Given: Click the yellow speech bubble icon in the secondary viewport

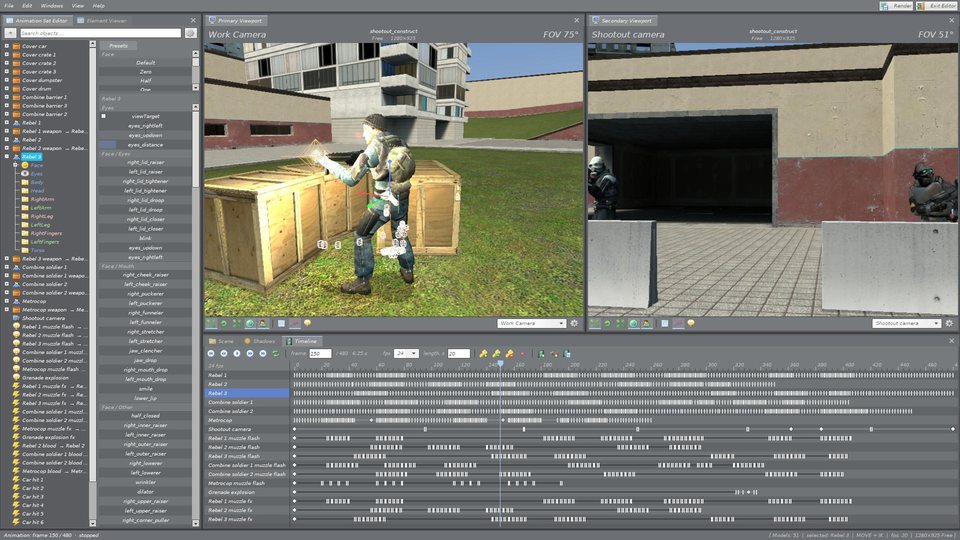Looking at the screenshot, I should point(691,323).
